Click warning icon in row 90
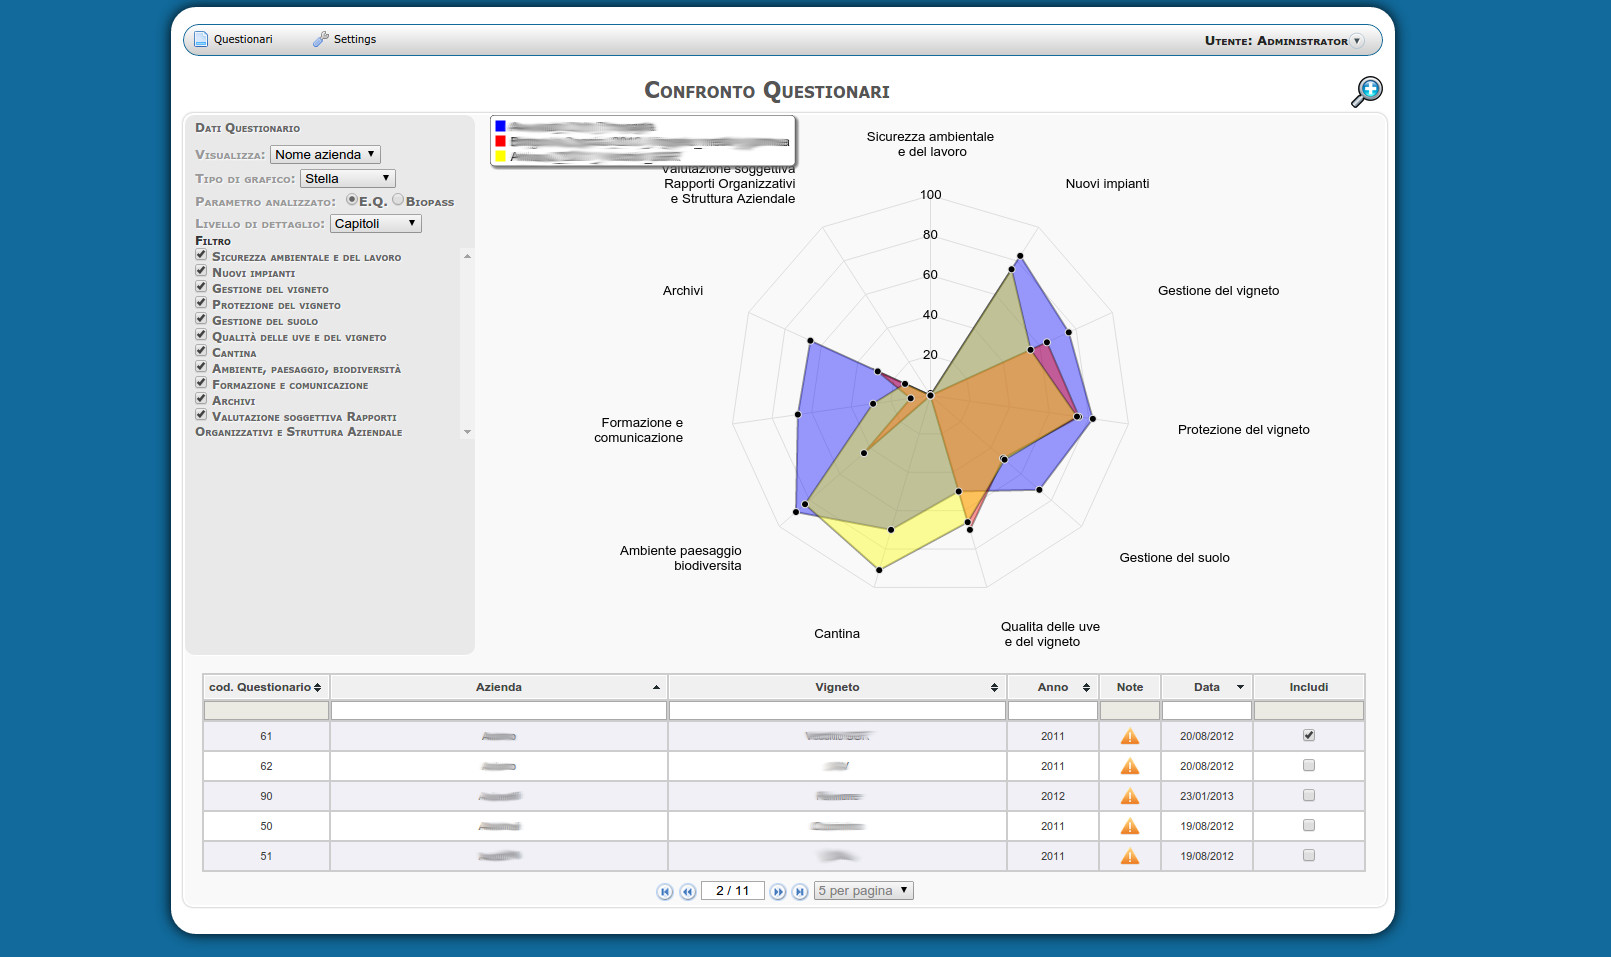Viewport: 1611px width, 957px height. [x=1129, y=796]
